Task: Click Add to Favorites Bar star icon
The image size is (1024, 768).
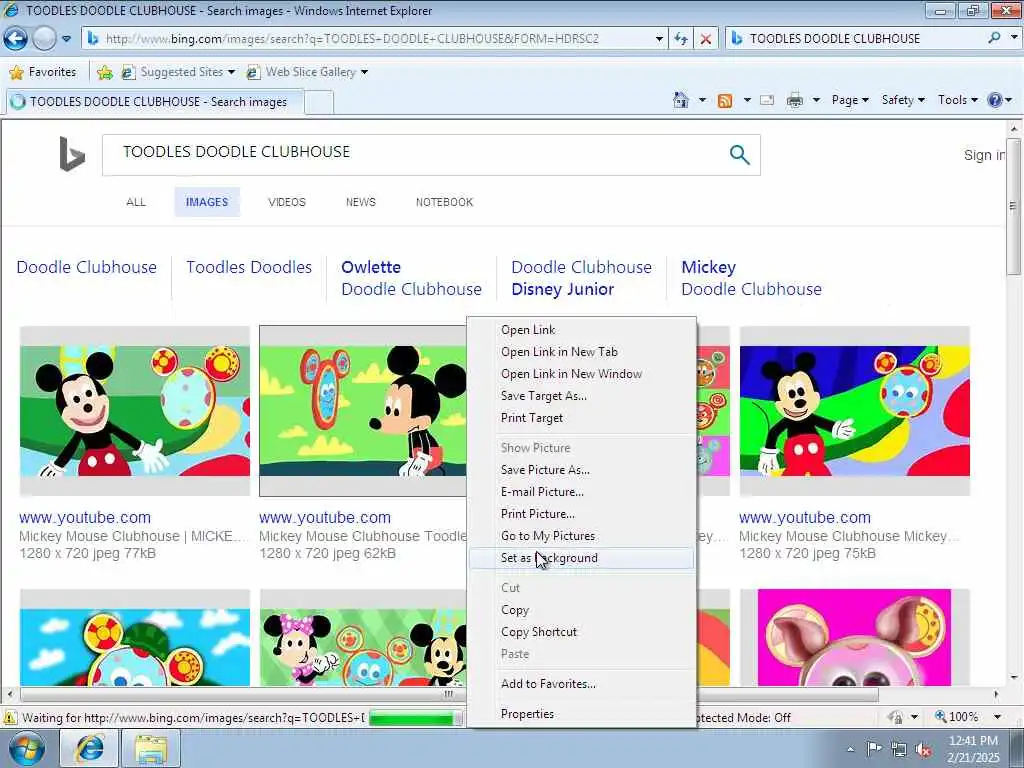Action: 104,72
